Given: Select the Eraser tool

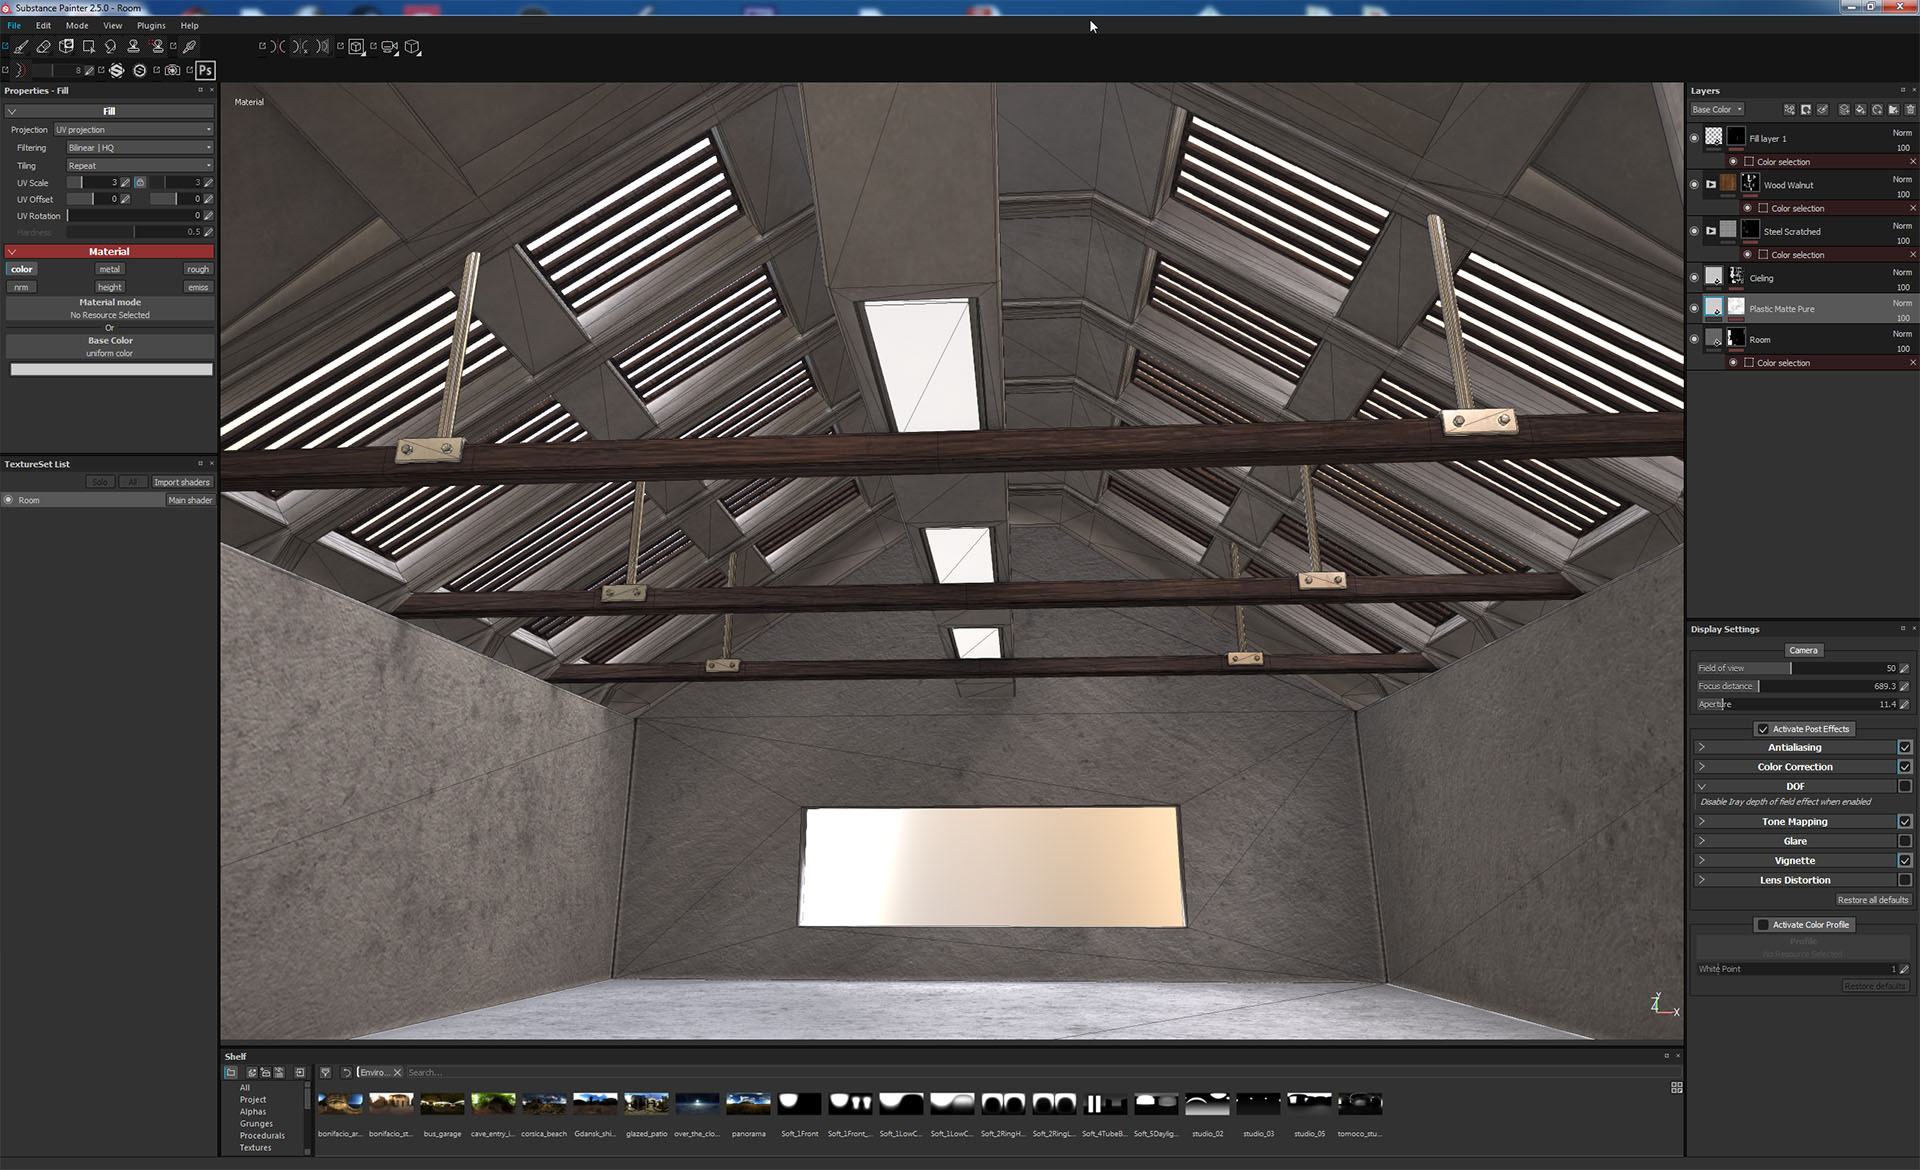Looking at the screenshot, I should pos(43,46).
